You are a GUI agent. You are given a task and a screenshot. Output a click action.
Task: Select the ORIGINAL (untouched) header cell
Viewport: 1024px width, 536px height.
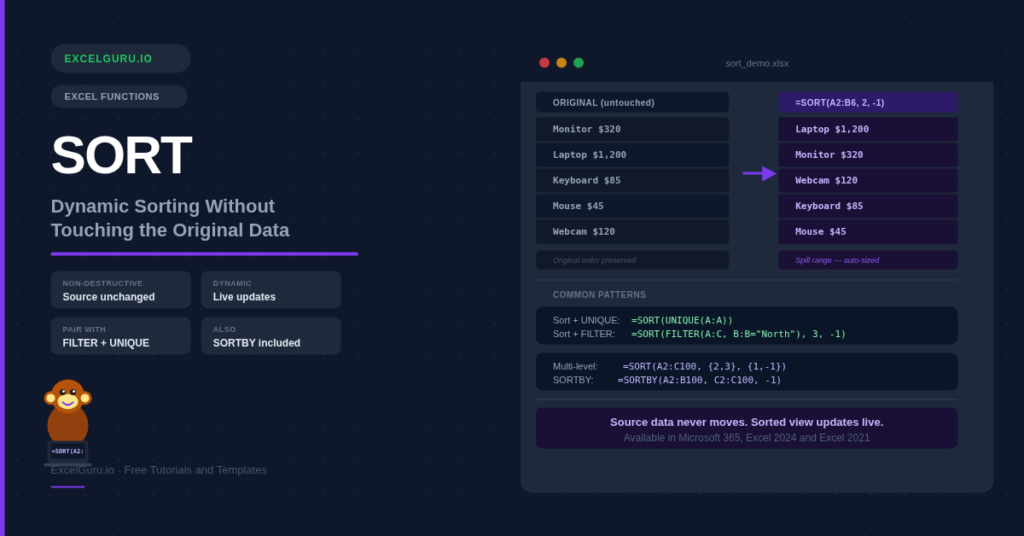tap(632, 102)
